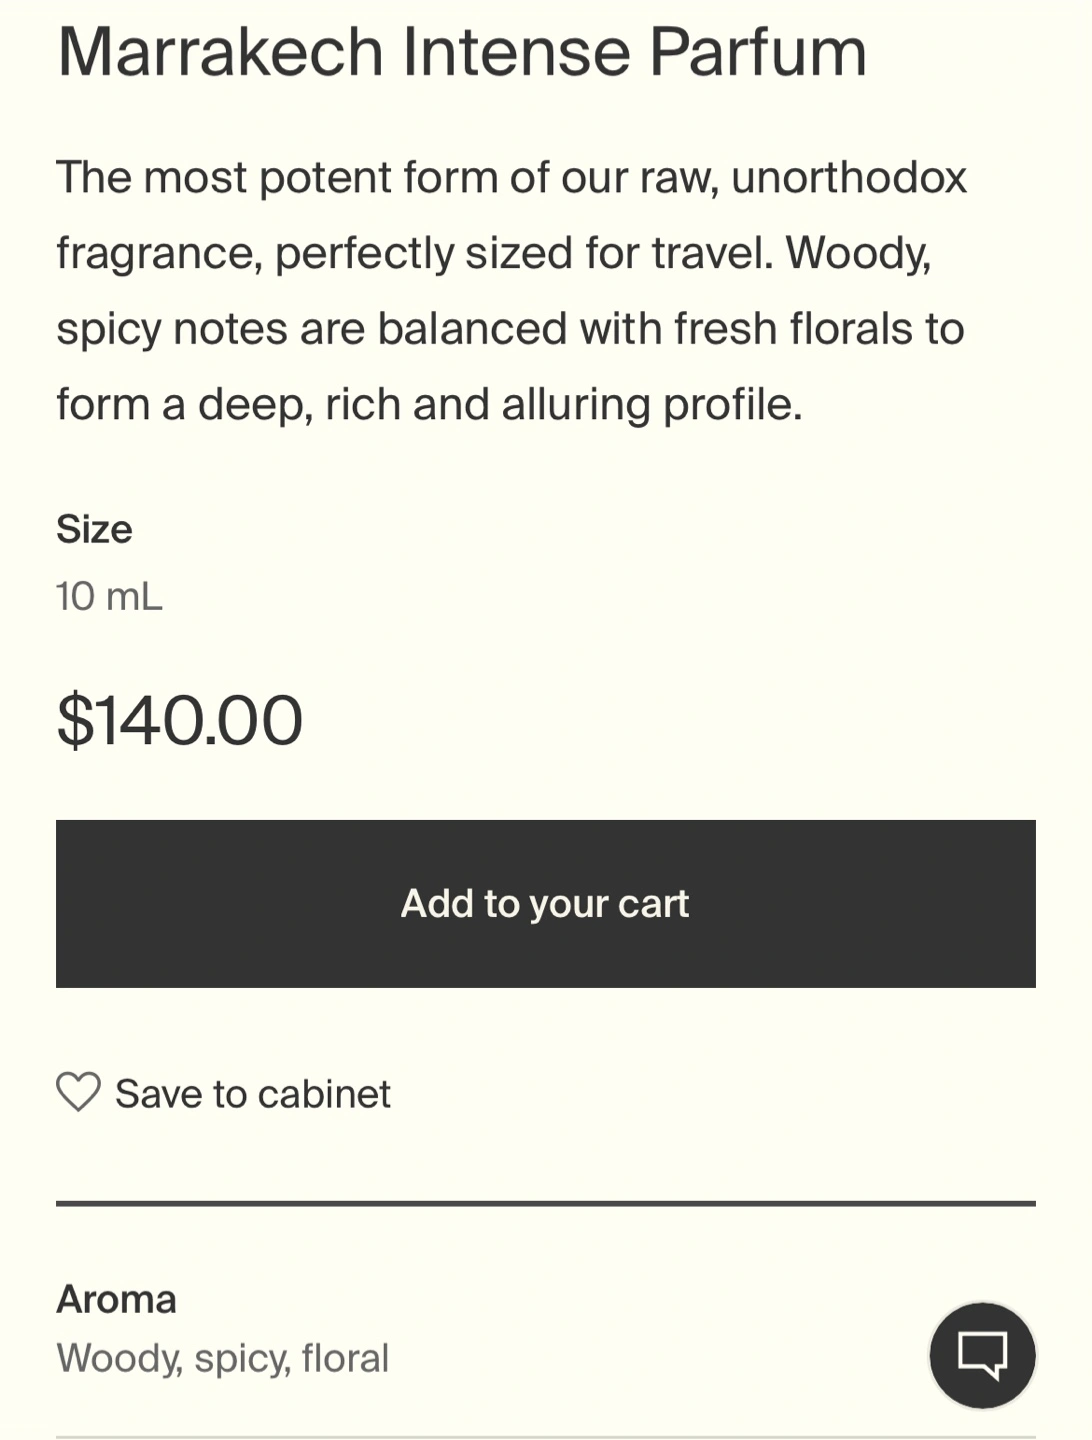
Task: Select the 10 mL size value
Action: 109,596
